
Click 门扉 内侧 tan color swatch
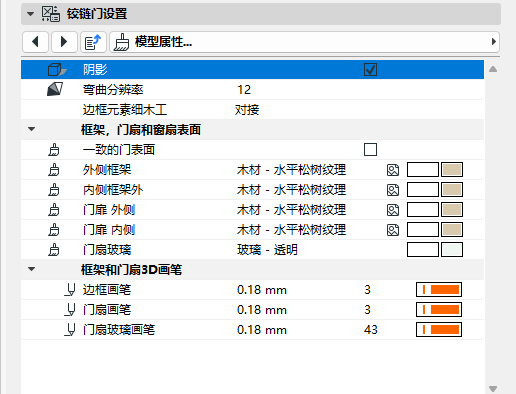click(x=452, y=230)
